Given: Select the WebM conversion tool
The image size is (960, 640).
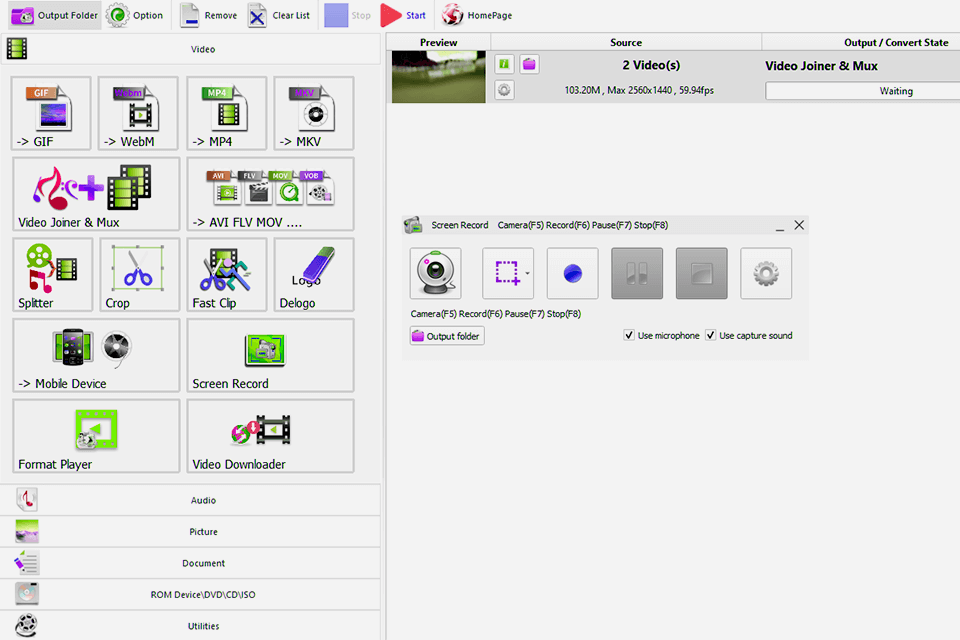Looking at the screenshot, I should coord(138,113).
